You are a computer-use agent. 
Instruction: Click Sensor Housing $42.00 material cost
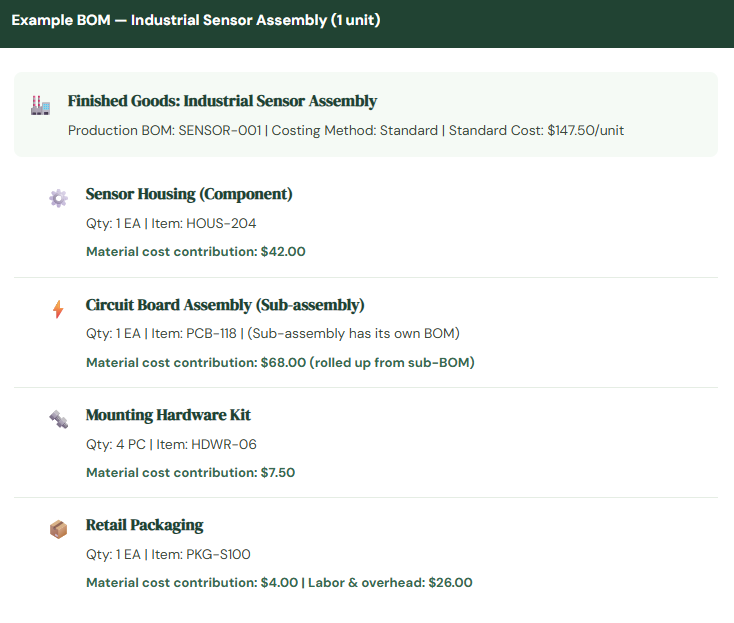pyautogui.click(x=196, y=251)
